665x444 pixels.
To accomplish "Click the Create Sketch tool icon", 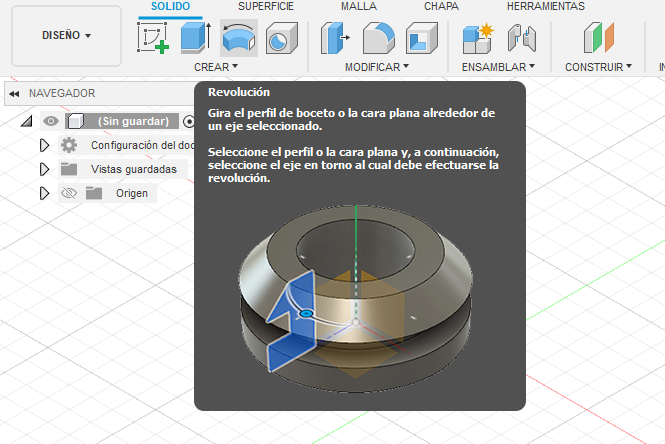I will [x=153, y=38].
